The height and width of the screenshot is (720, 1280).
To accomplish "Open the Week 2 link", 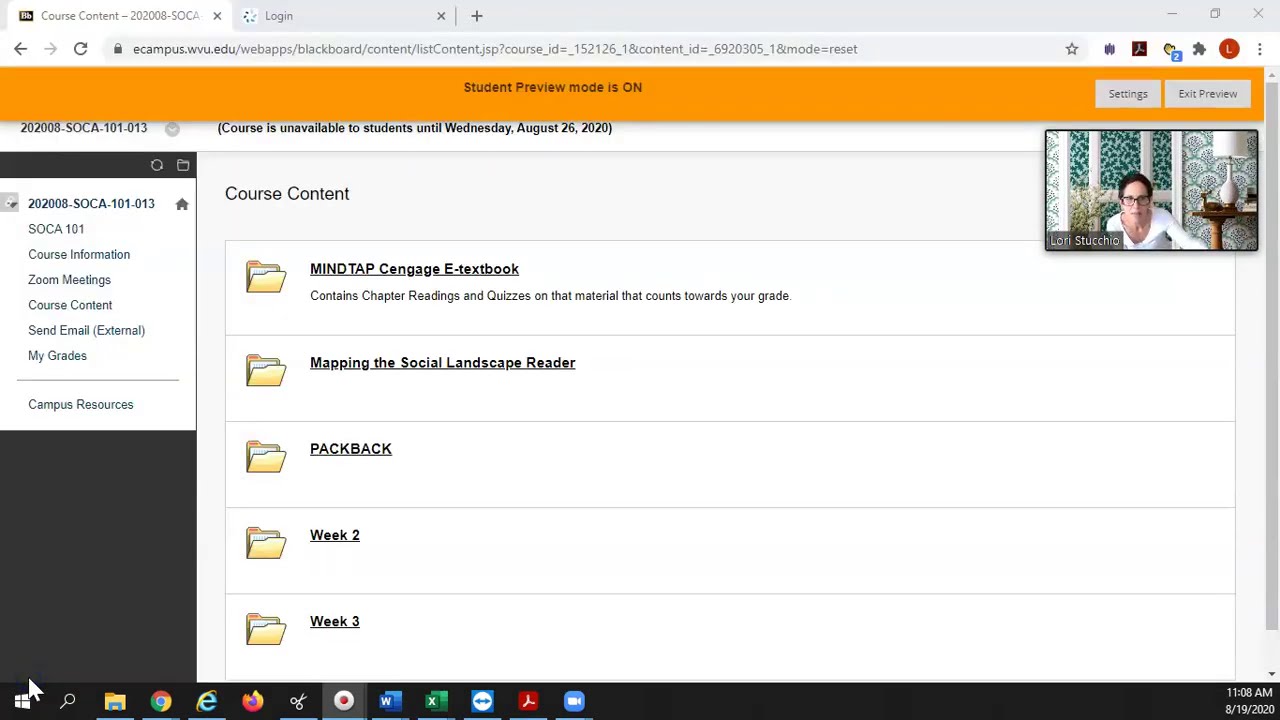I will tap(335, 535).
